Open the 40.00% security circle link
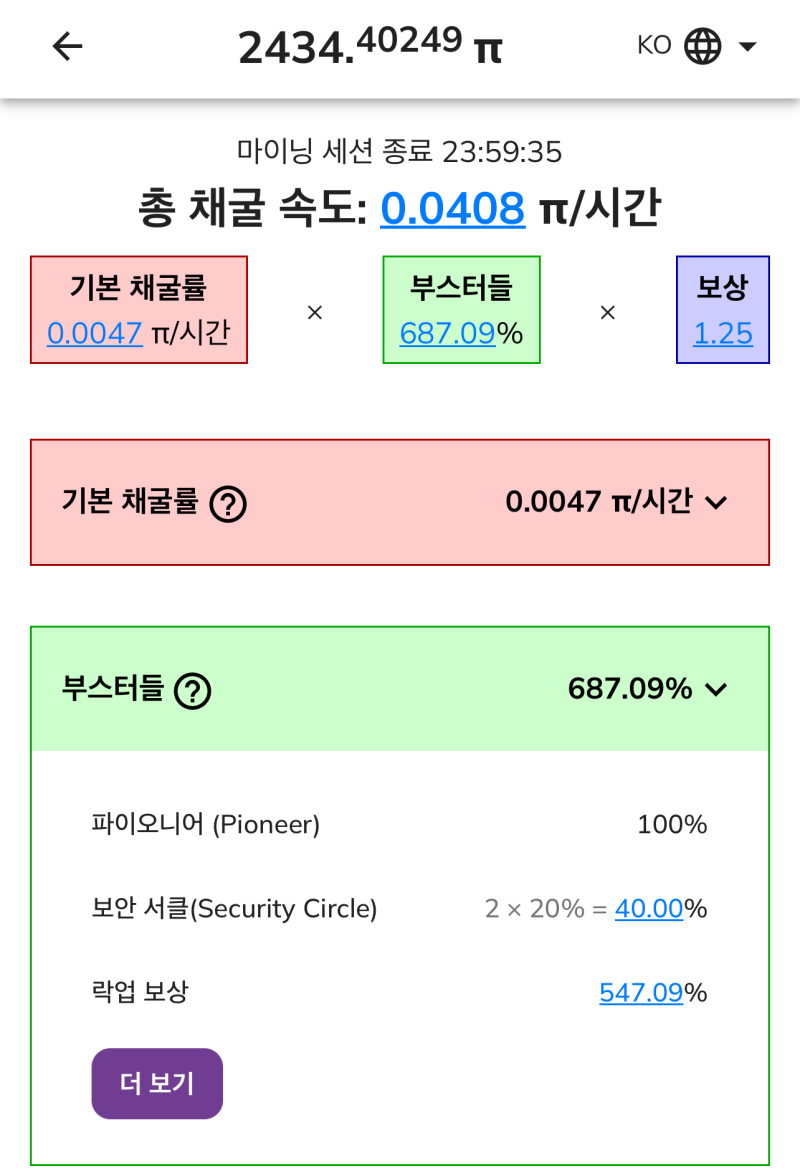 pos(649,909)
